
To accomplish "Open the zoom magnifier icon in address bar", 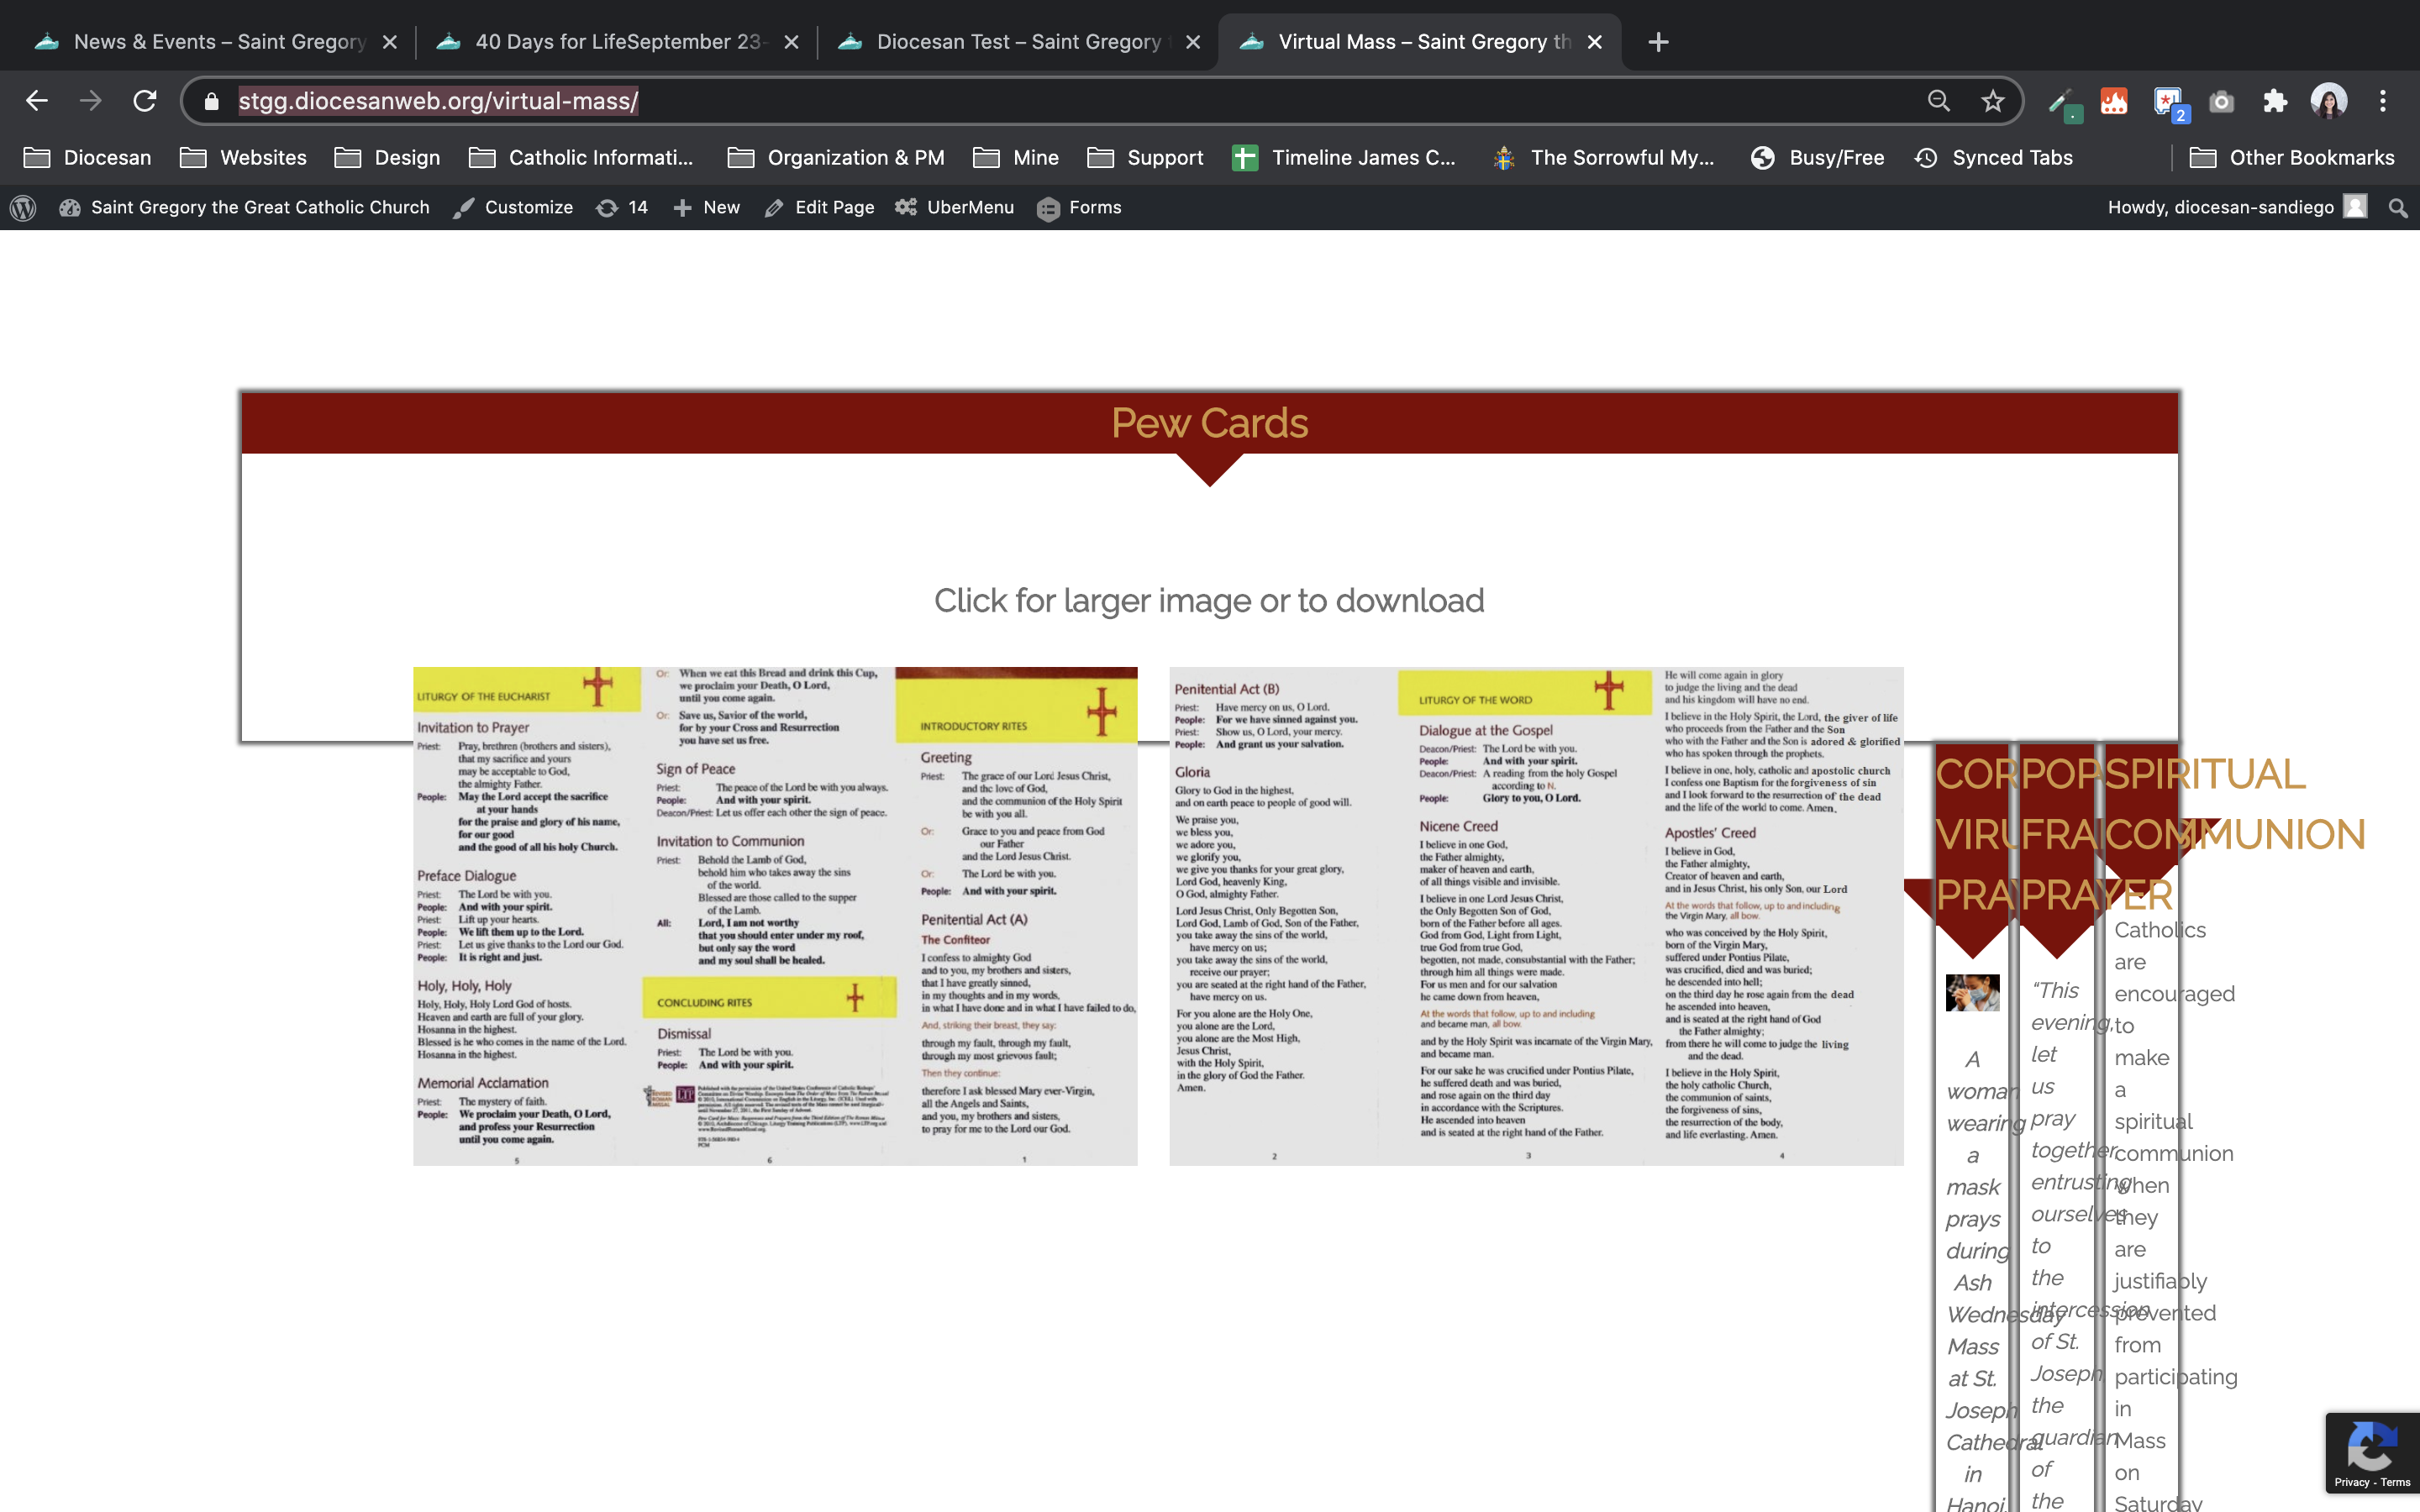I will tap(1939, 101).
